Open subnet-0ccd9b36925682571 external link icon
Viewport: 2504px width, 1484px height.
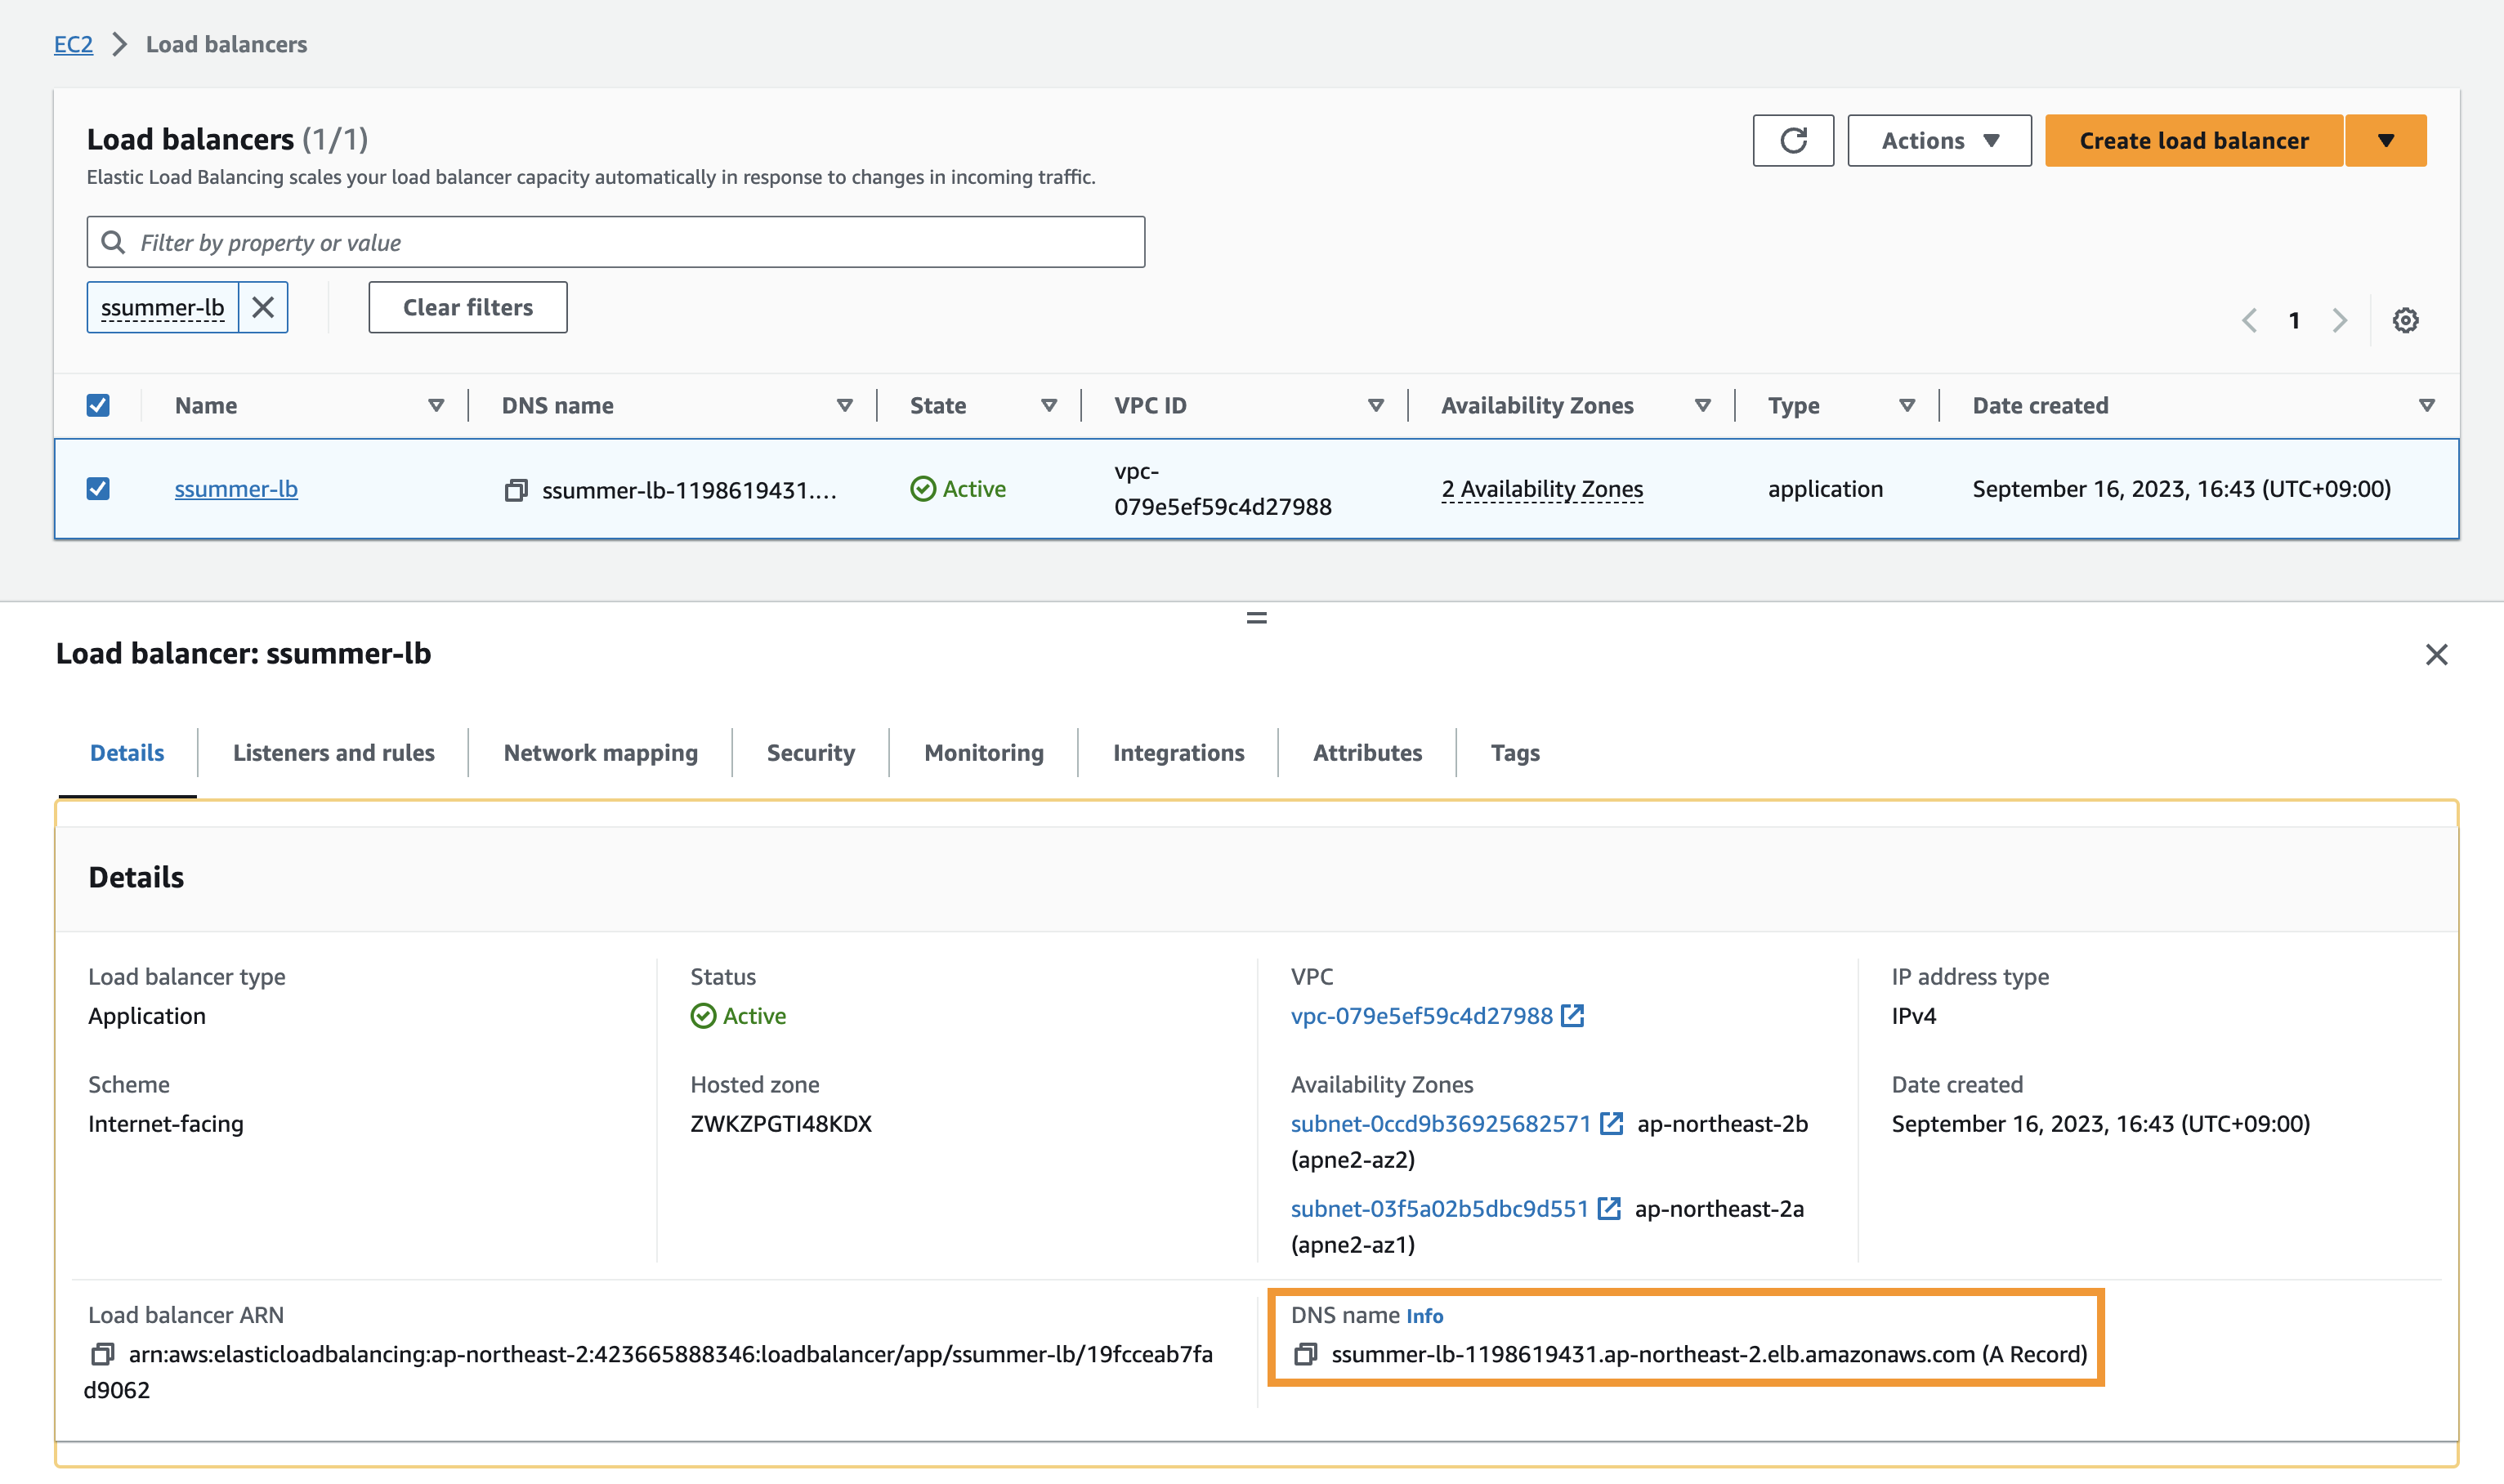point(1611,1124)
